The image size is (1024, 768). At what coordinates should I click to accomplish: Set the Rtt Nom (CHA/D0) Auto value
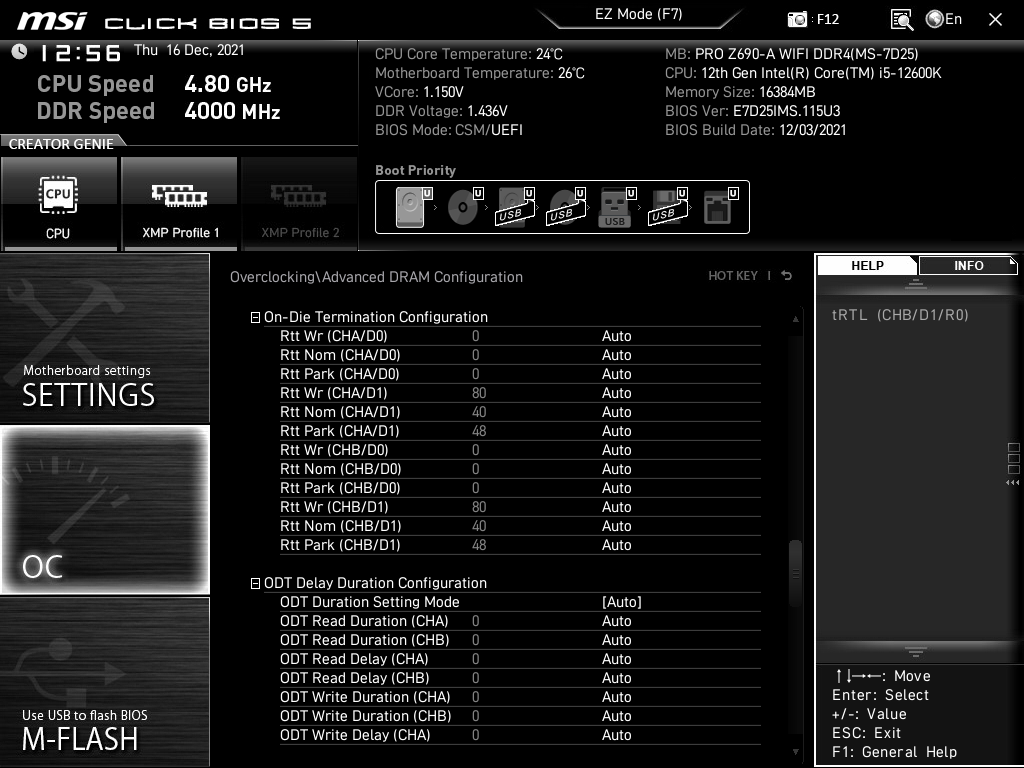tap(616, 355)
